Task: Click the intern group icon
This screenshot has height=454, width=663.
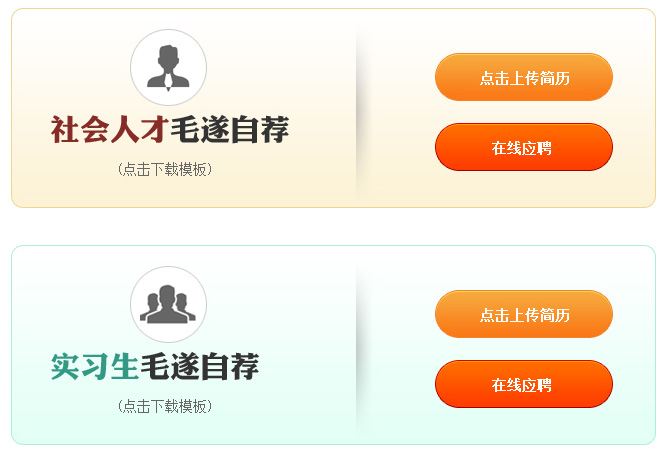Action: pyautogui.click(x=168, y=304)
